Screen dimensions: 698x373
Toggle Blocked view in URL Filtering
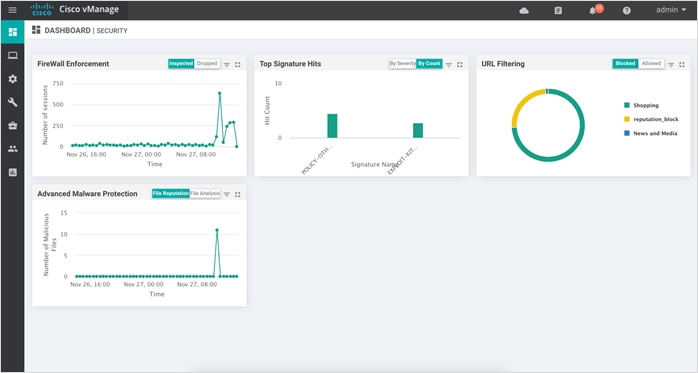coord(625,64)
